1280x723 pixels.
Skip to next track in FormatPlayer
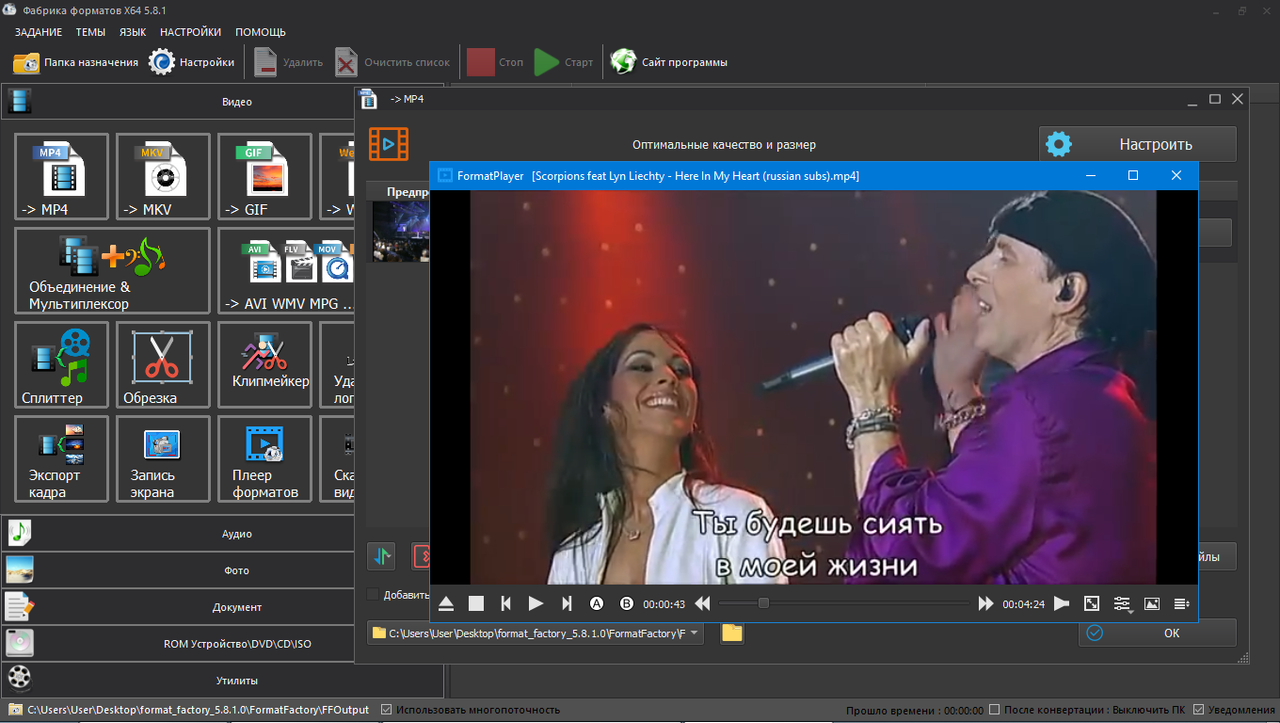point(567,603)
